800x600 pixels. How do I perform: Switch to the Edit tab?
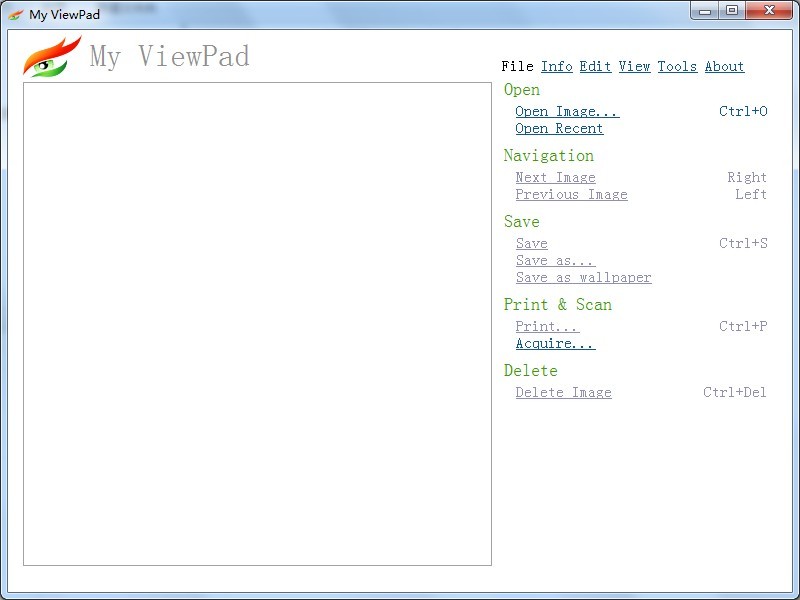tap(595, 66)
